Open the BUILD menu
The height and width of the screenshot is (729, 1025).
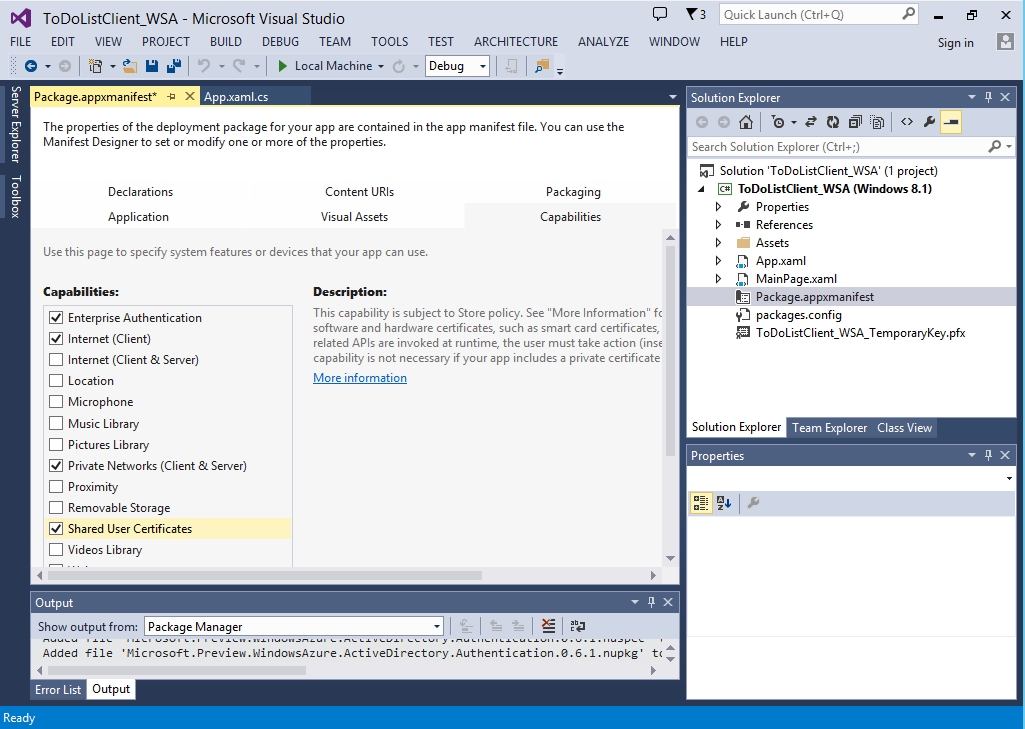point(225,42)
